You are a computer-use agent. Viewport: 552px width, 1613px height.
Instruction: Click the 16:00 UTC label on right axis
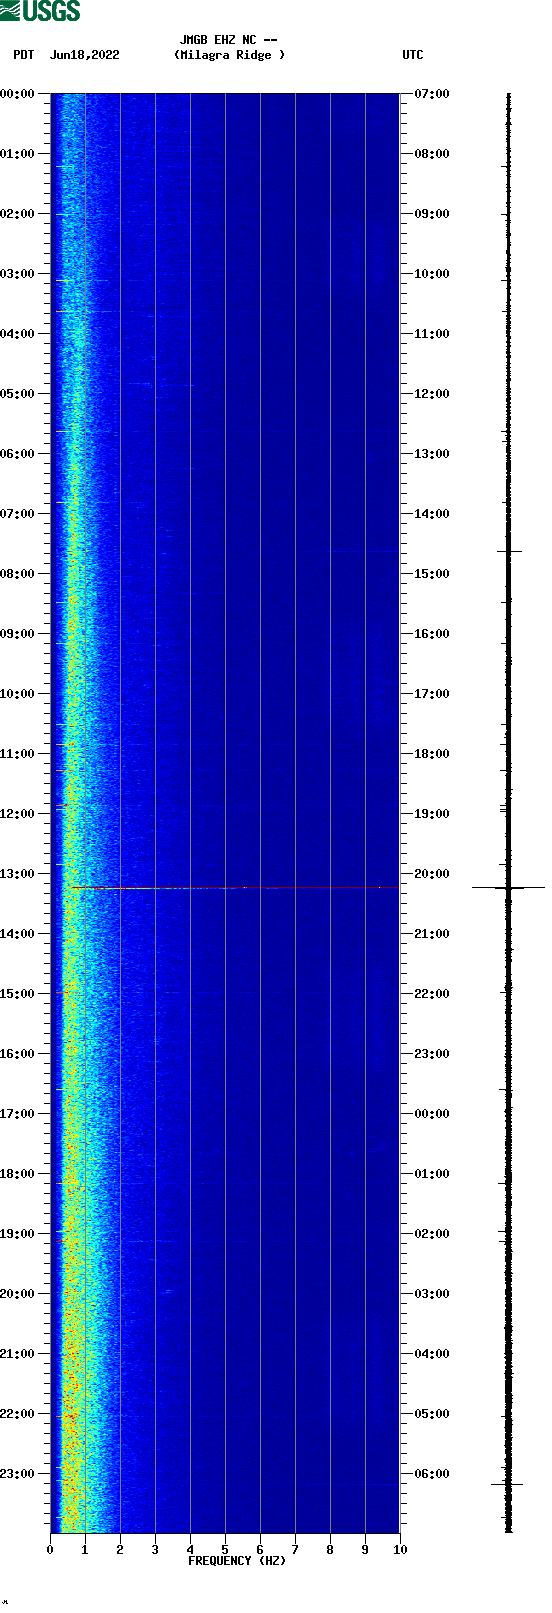[432, 634]
